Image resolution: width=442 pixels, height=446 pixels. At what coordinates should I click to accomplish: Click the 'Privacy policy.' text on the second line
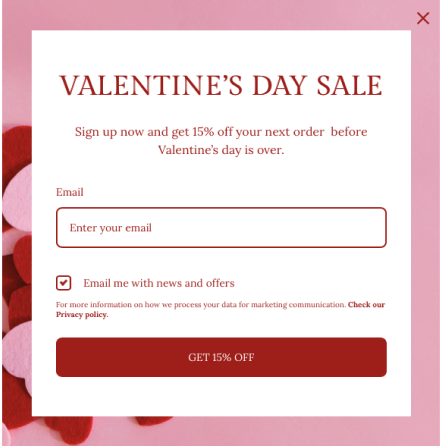tap(82, 315)
